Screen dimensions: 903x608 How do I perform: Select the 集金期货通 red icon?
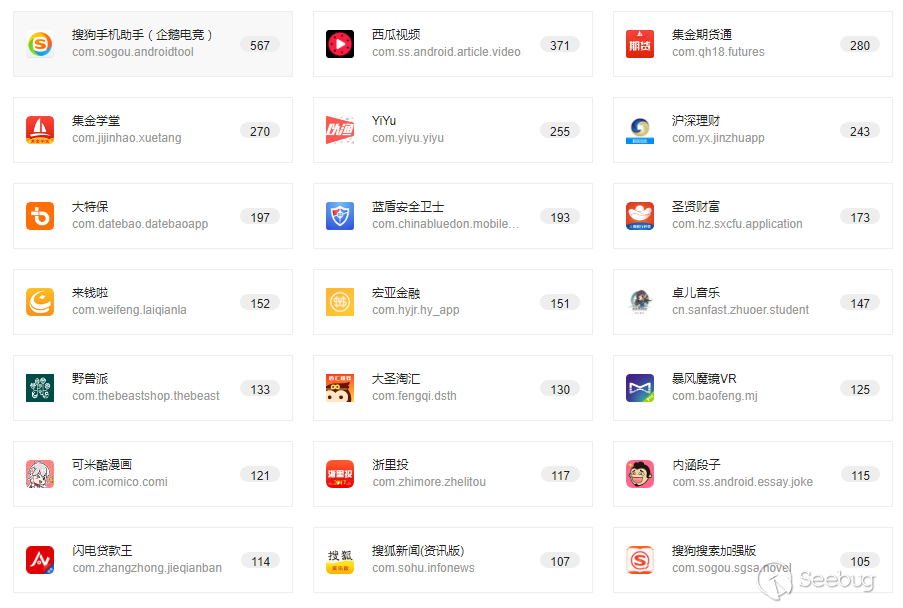point(640,44)
